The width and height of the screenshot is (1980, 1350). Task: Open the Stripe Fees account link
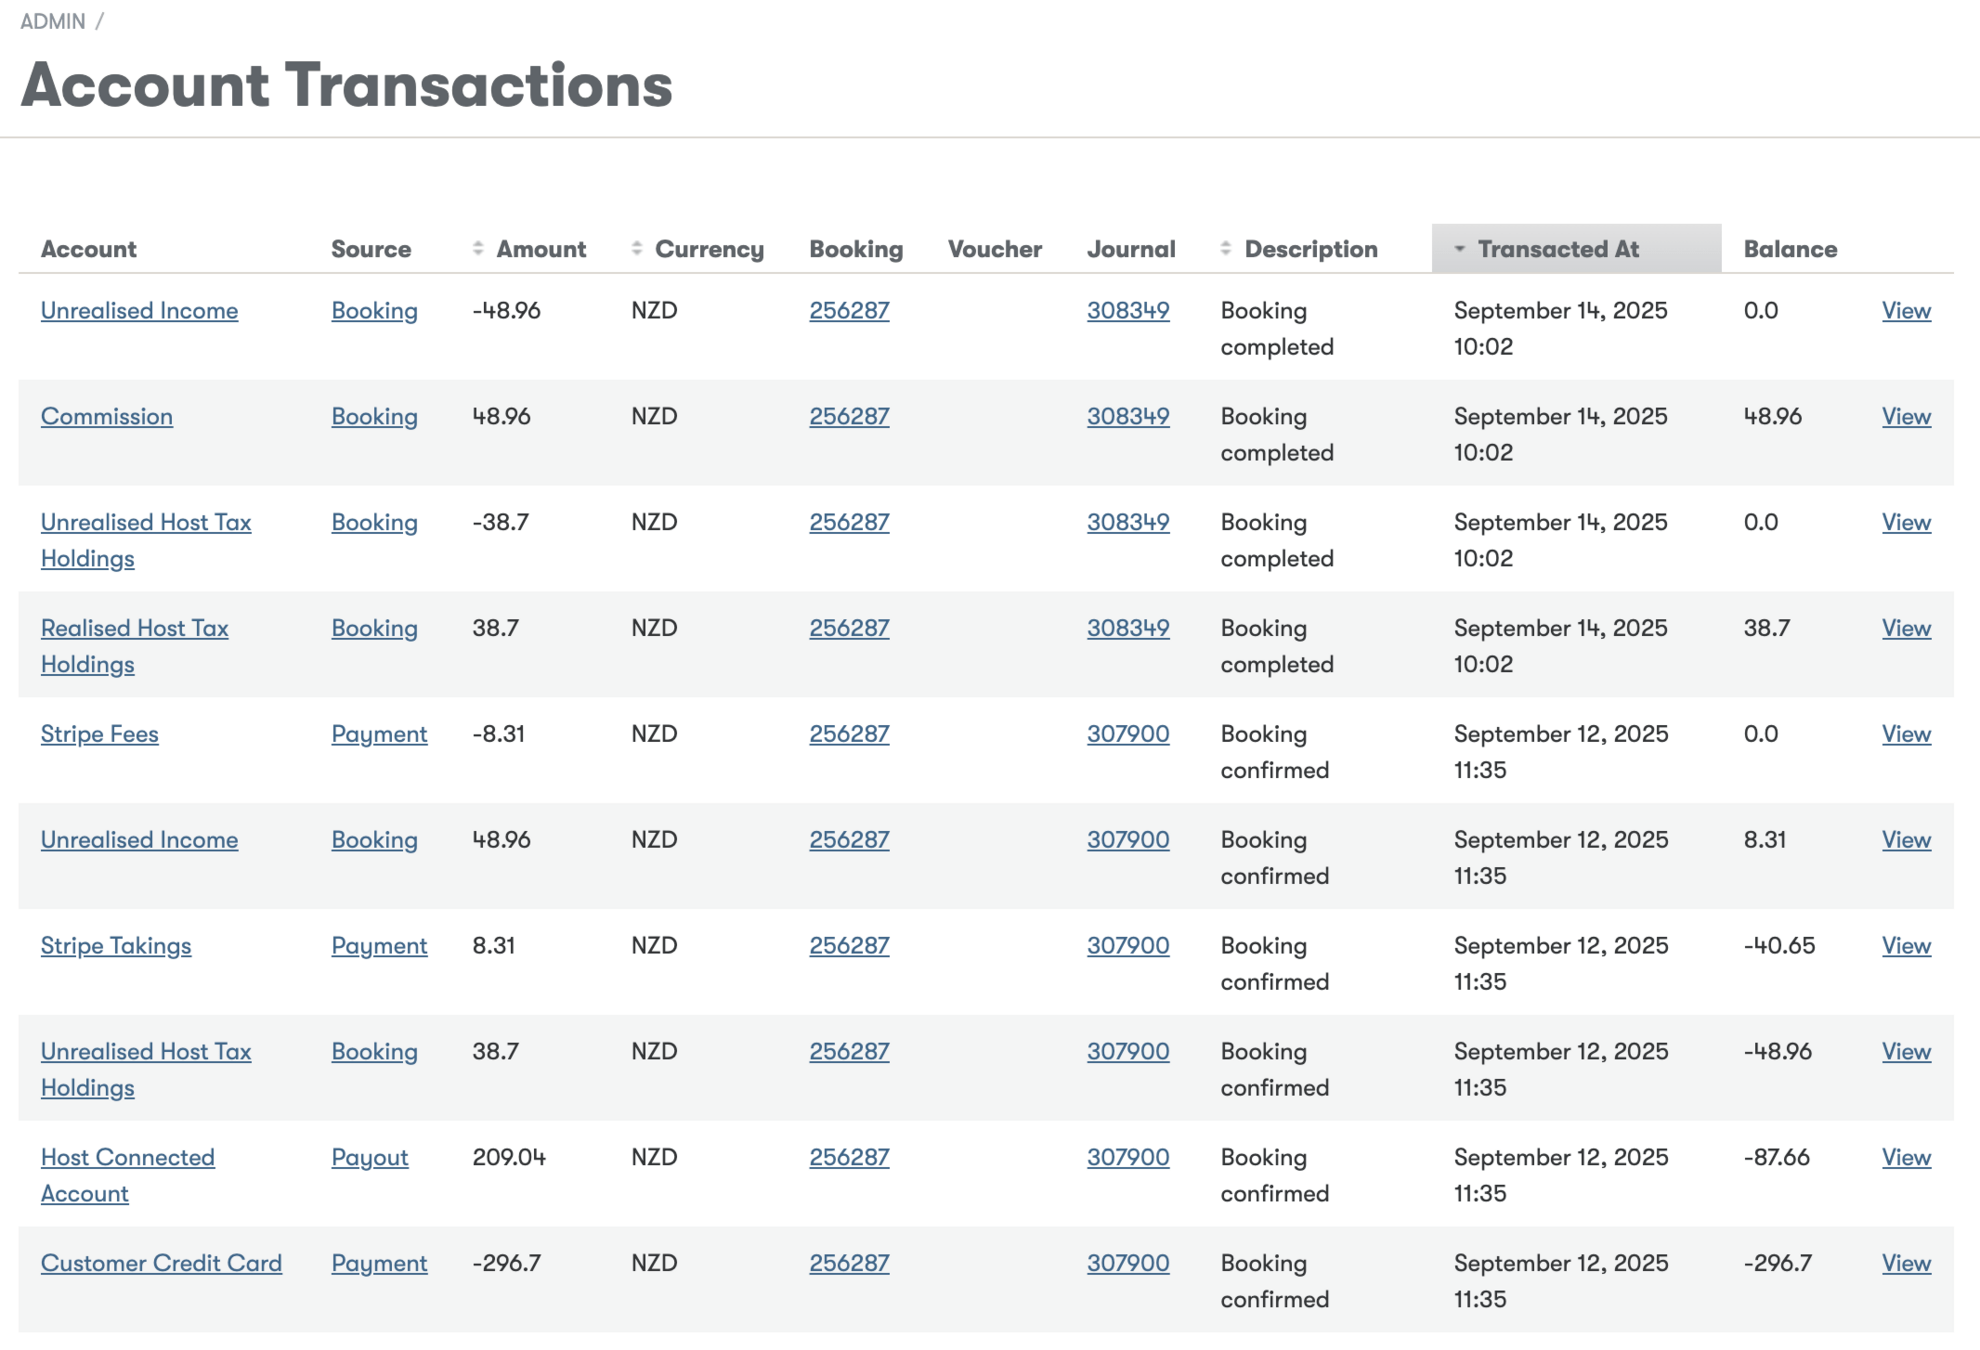pos(99,734)
